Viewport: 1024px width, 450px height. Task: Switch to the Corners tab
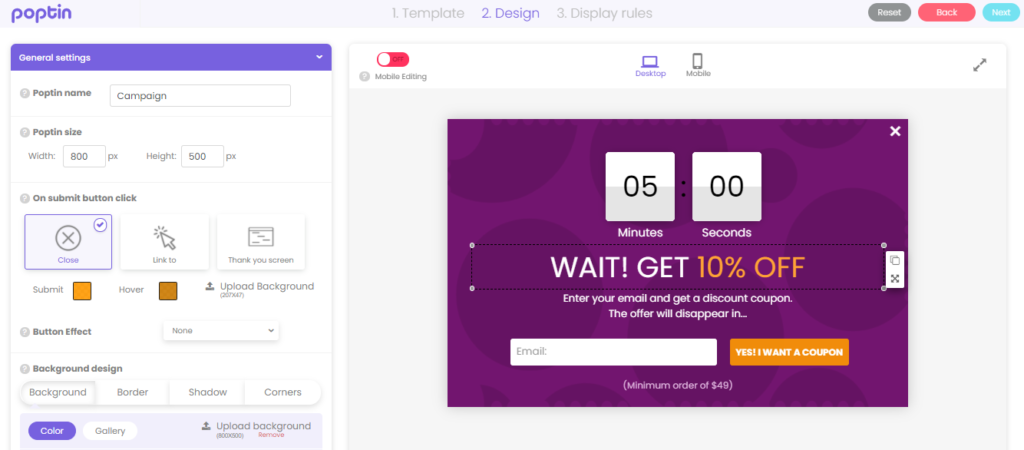click(283, 393)
